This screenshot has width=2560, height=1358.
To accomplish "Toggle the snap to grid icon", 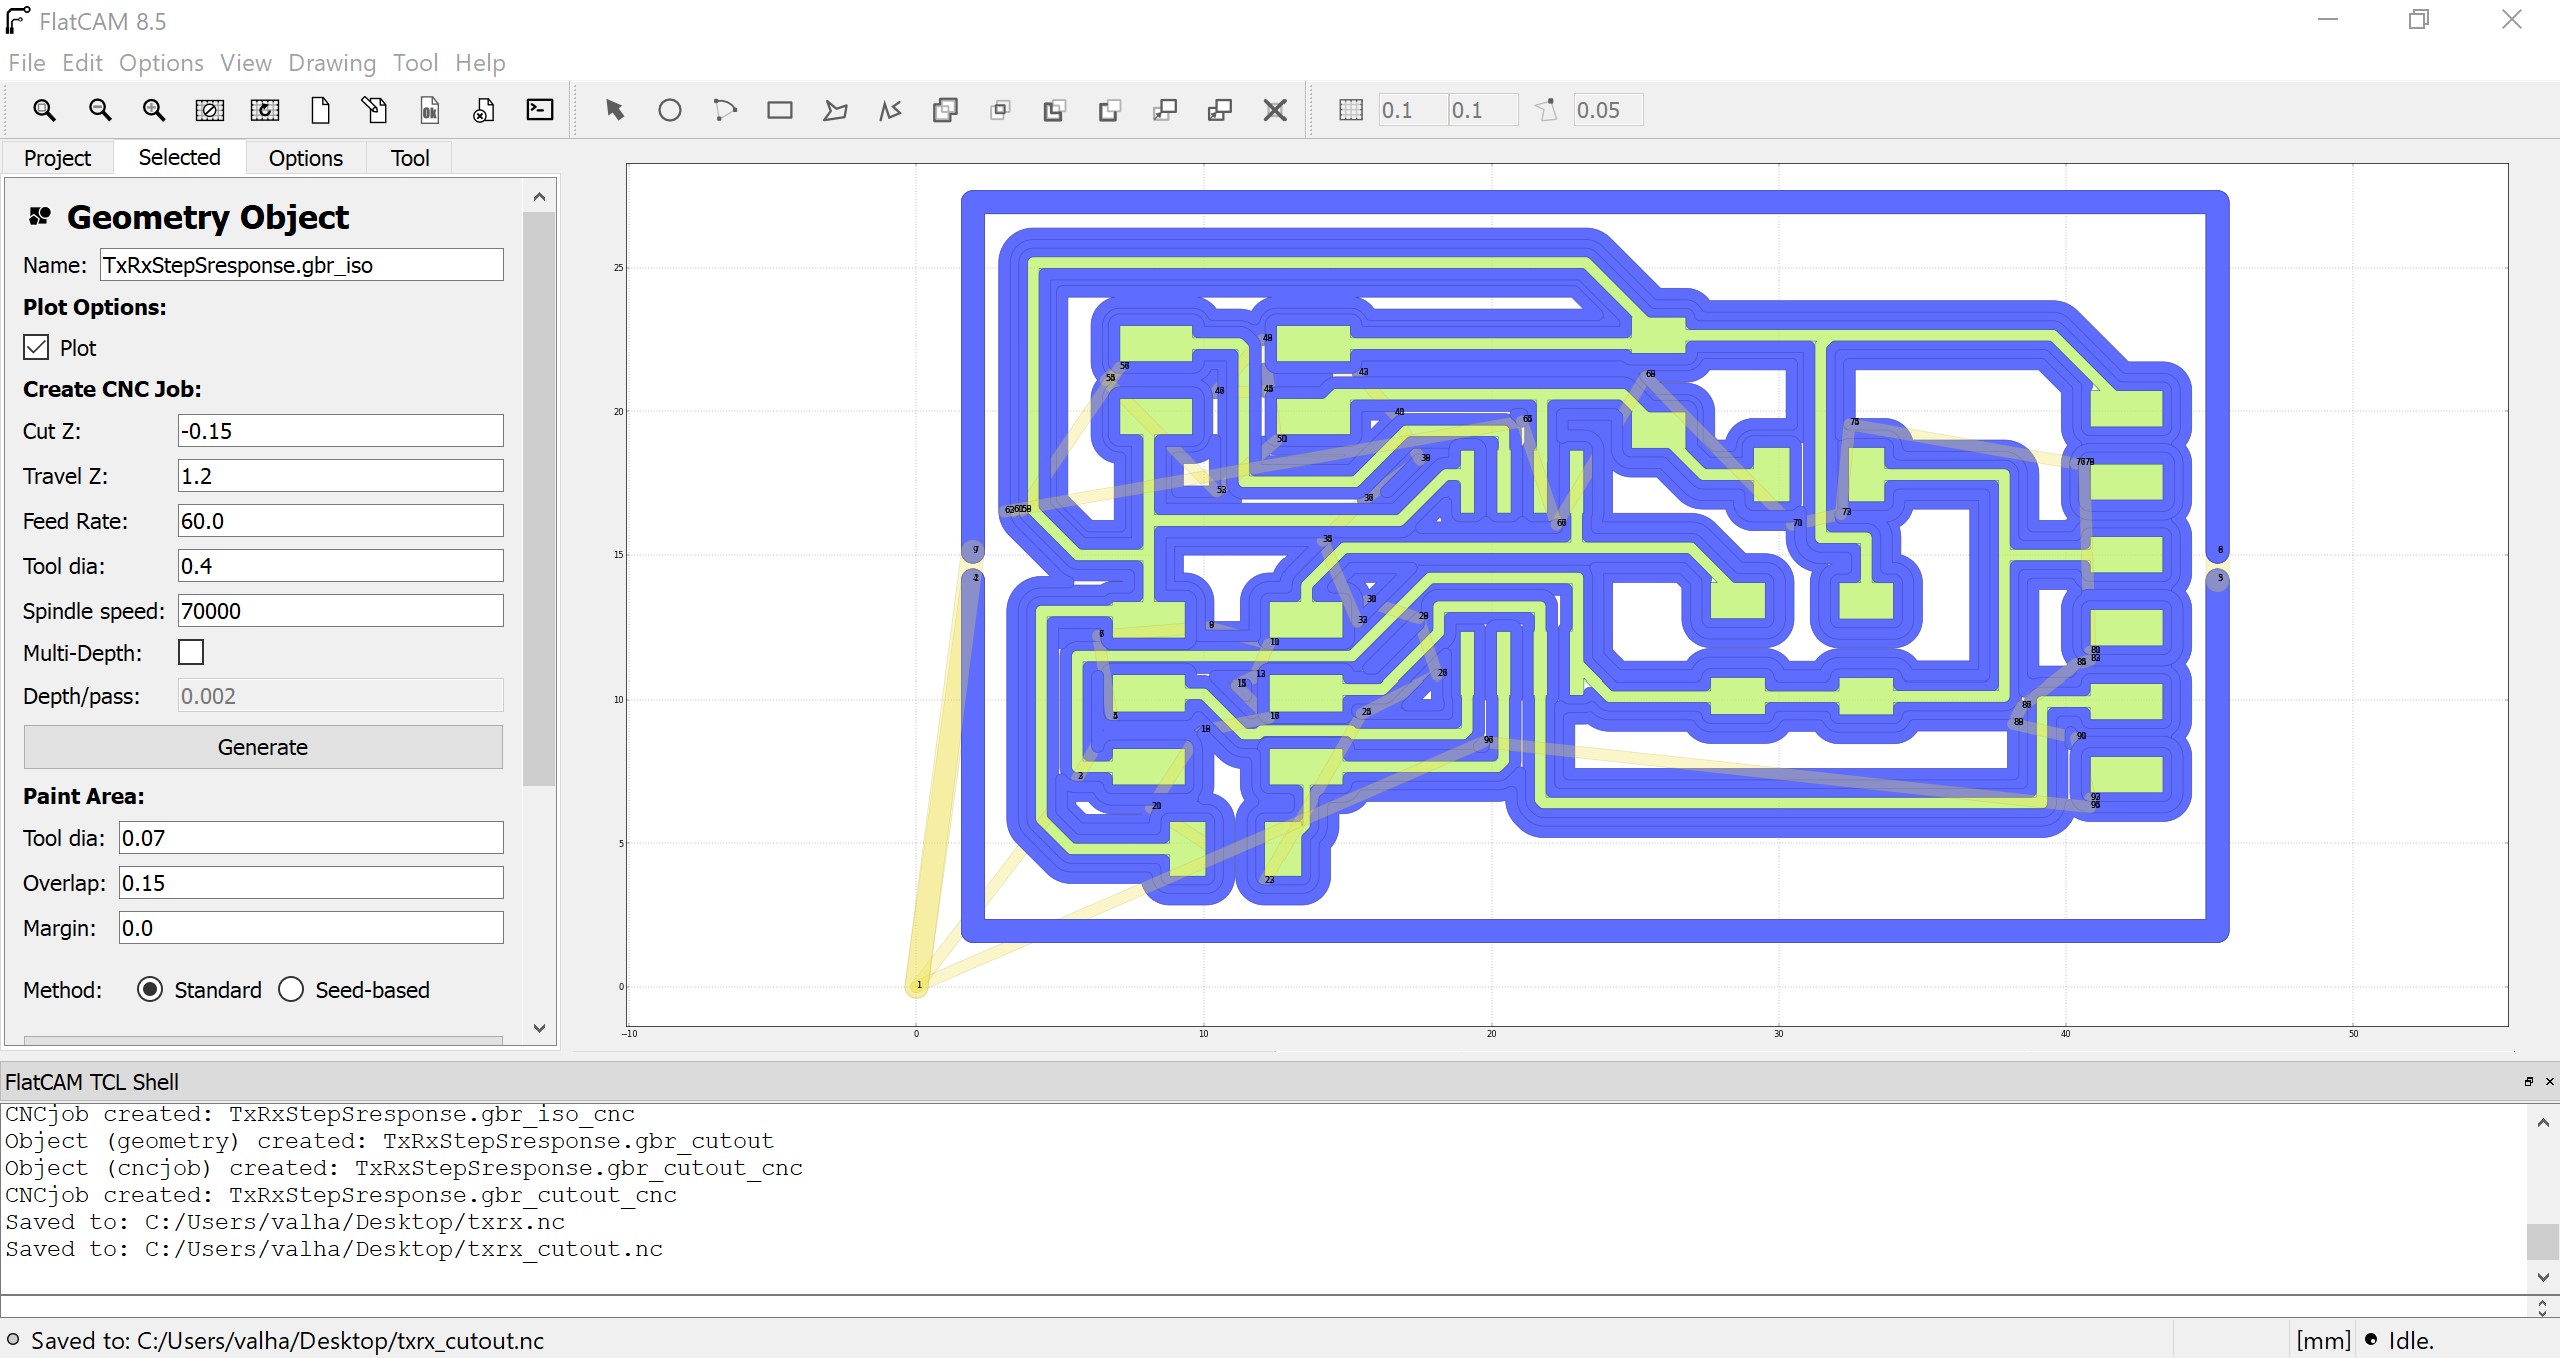I will click(1350, 110).
